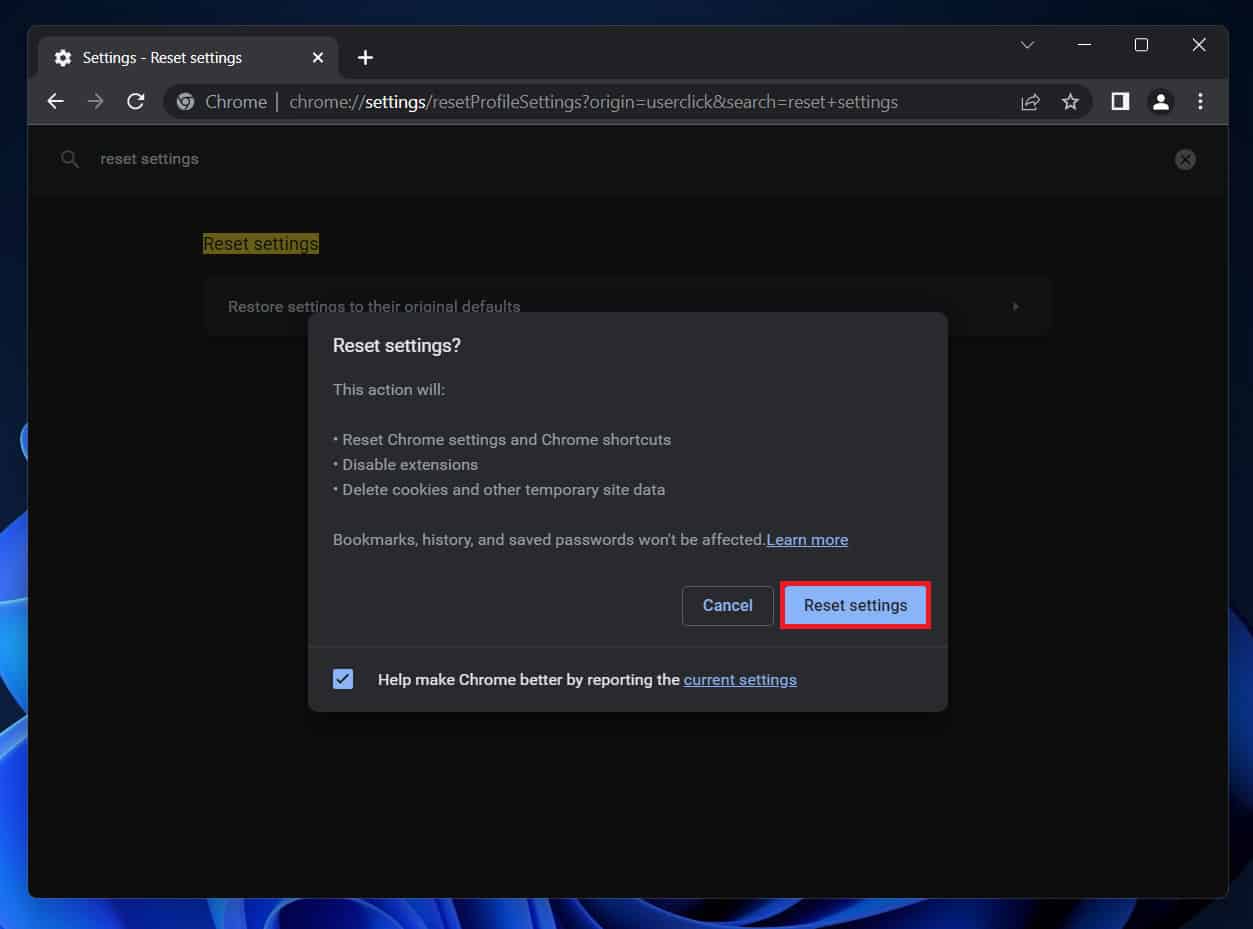Open the current settings link
This screenshot has height=929, width=1253.
tap(740, 680)
